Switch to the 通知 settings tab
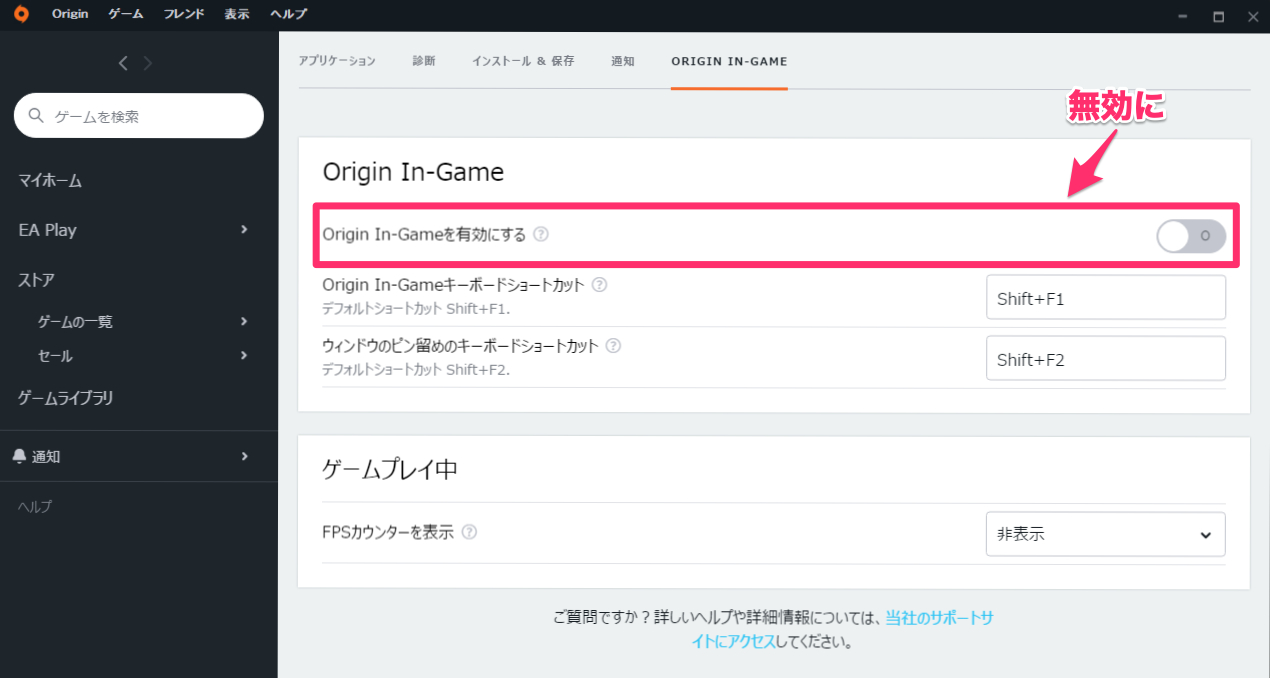The image size is (1270, 678). coord(623,61)
